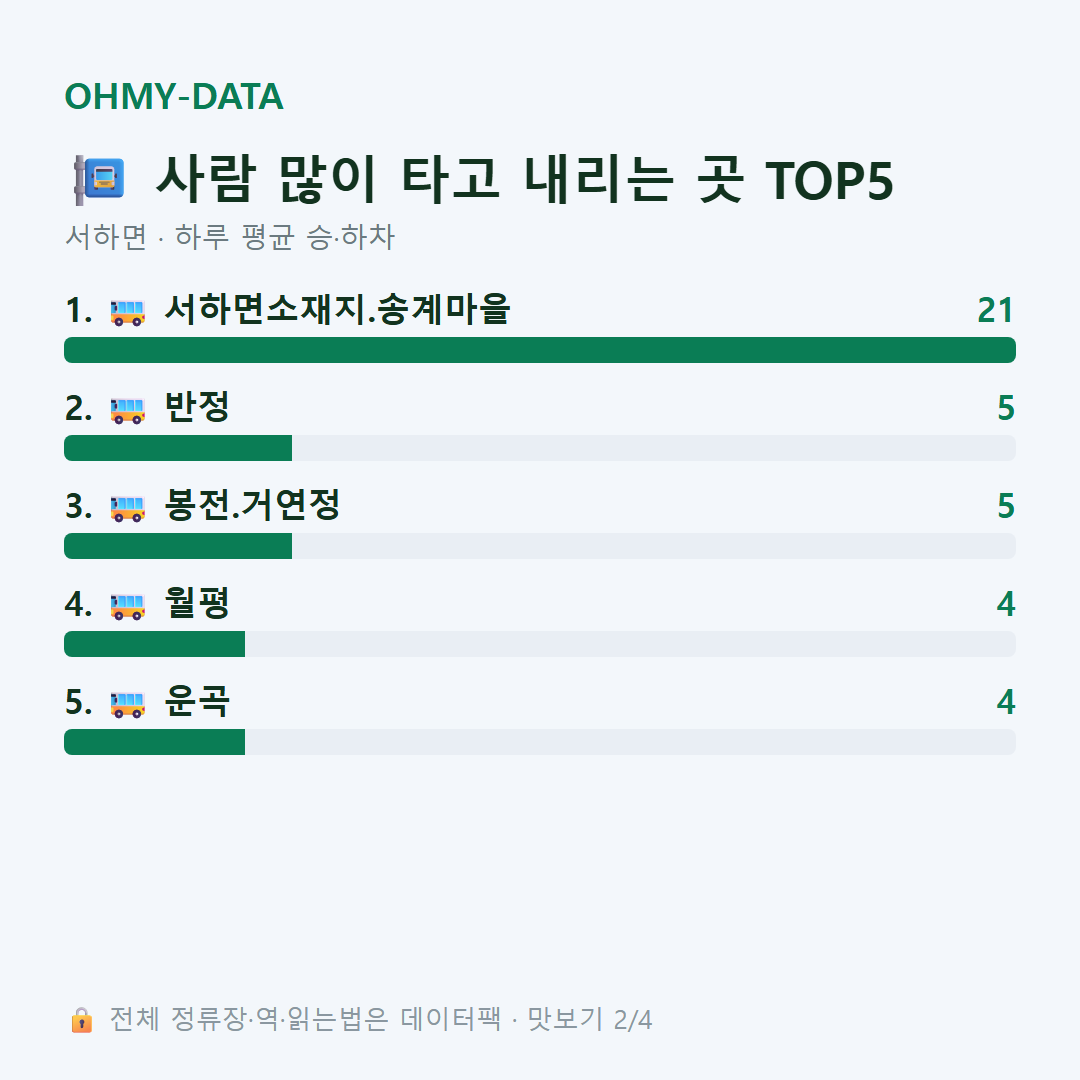Viewport: 1080px width, 1080px height.
Task: Click the 반정 progress bar
Action: (540, 448)
